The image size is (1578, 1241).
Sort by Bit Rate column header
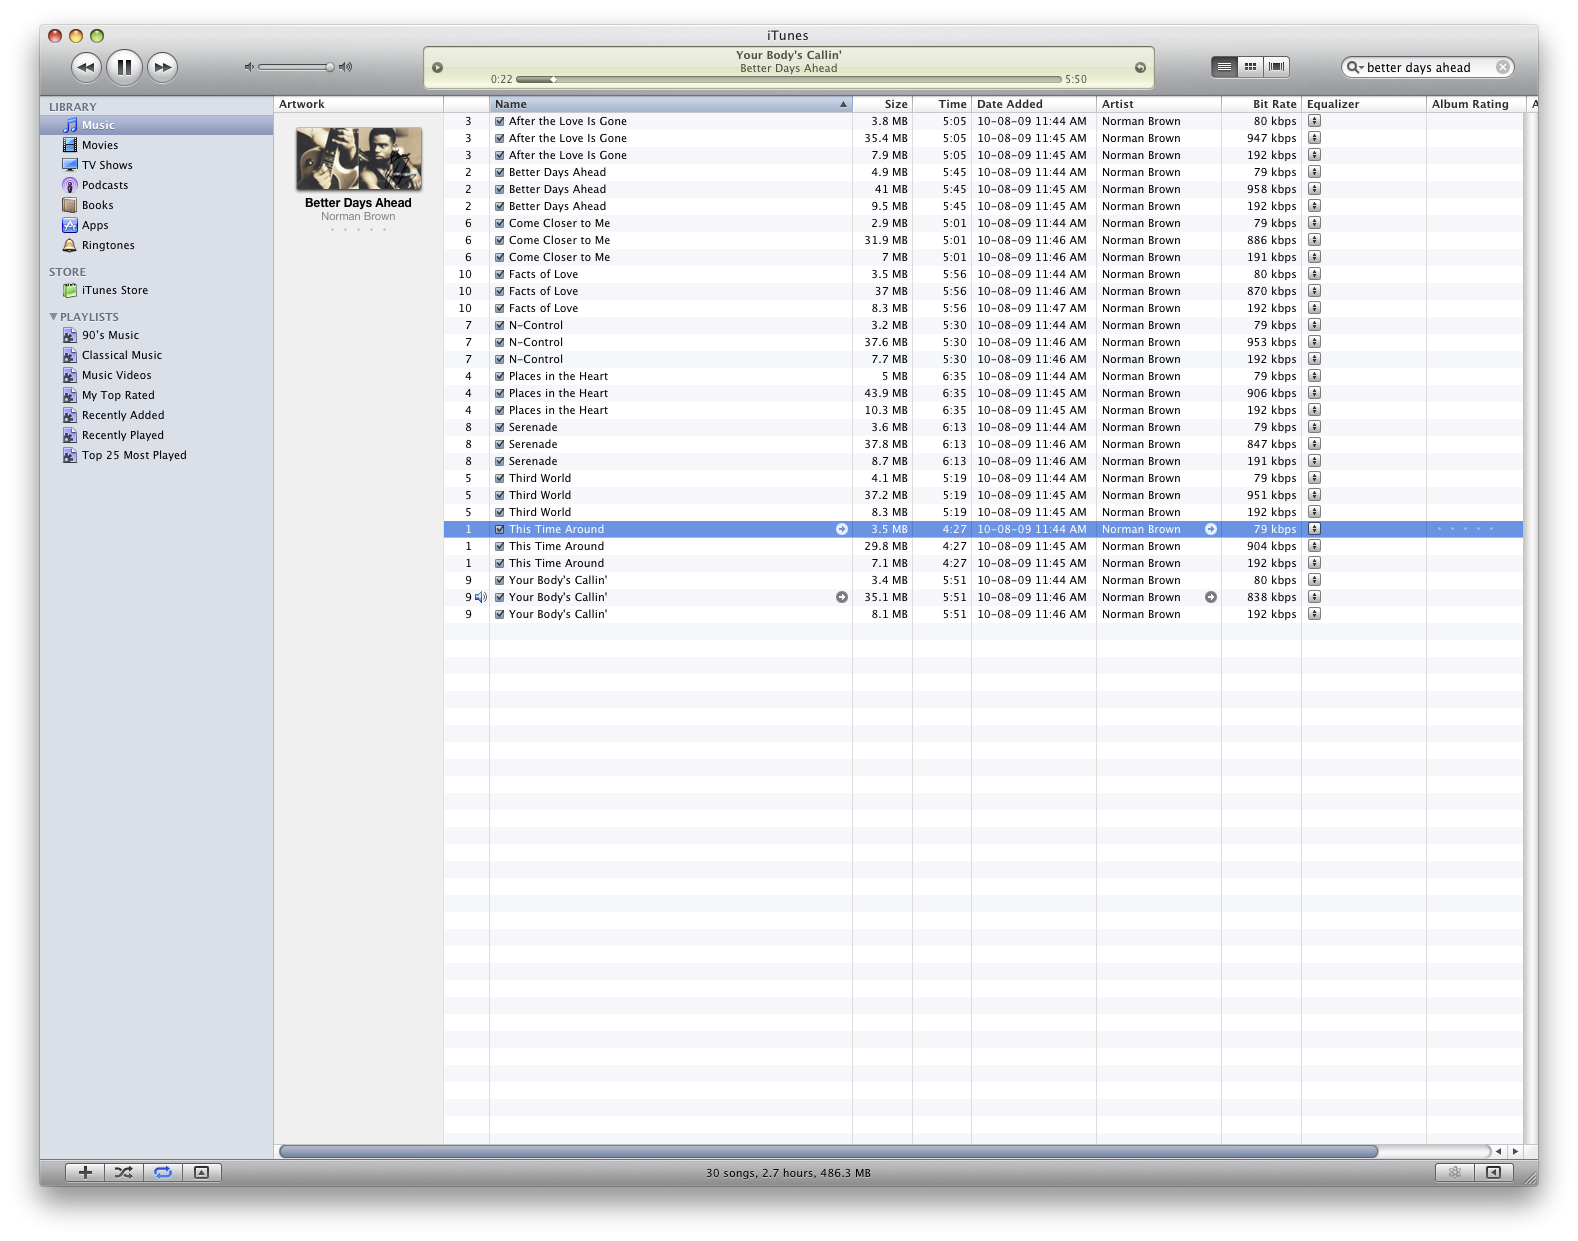tap(1261, 104)
